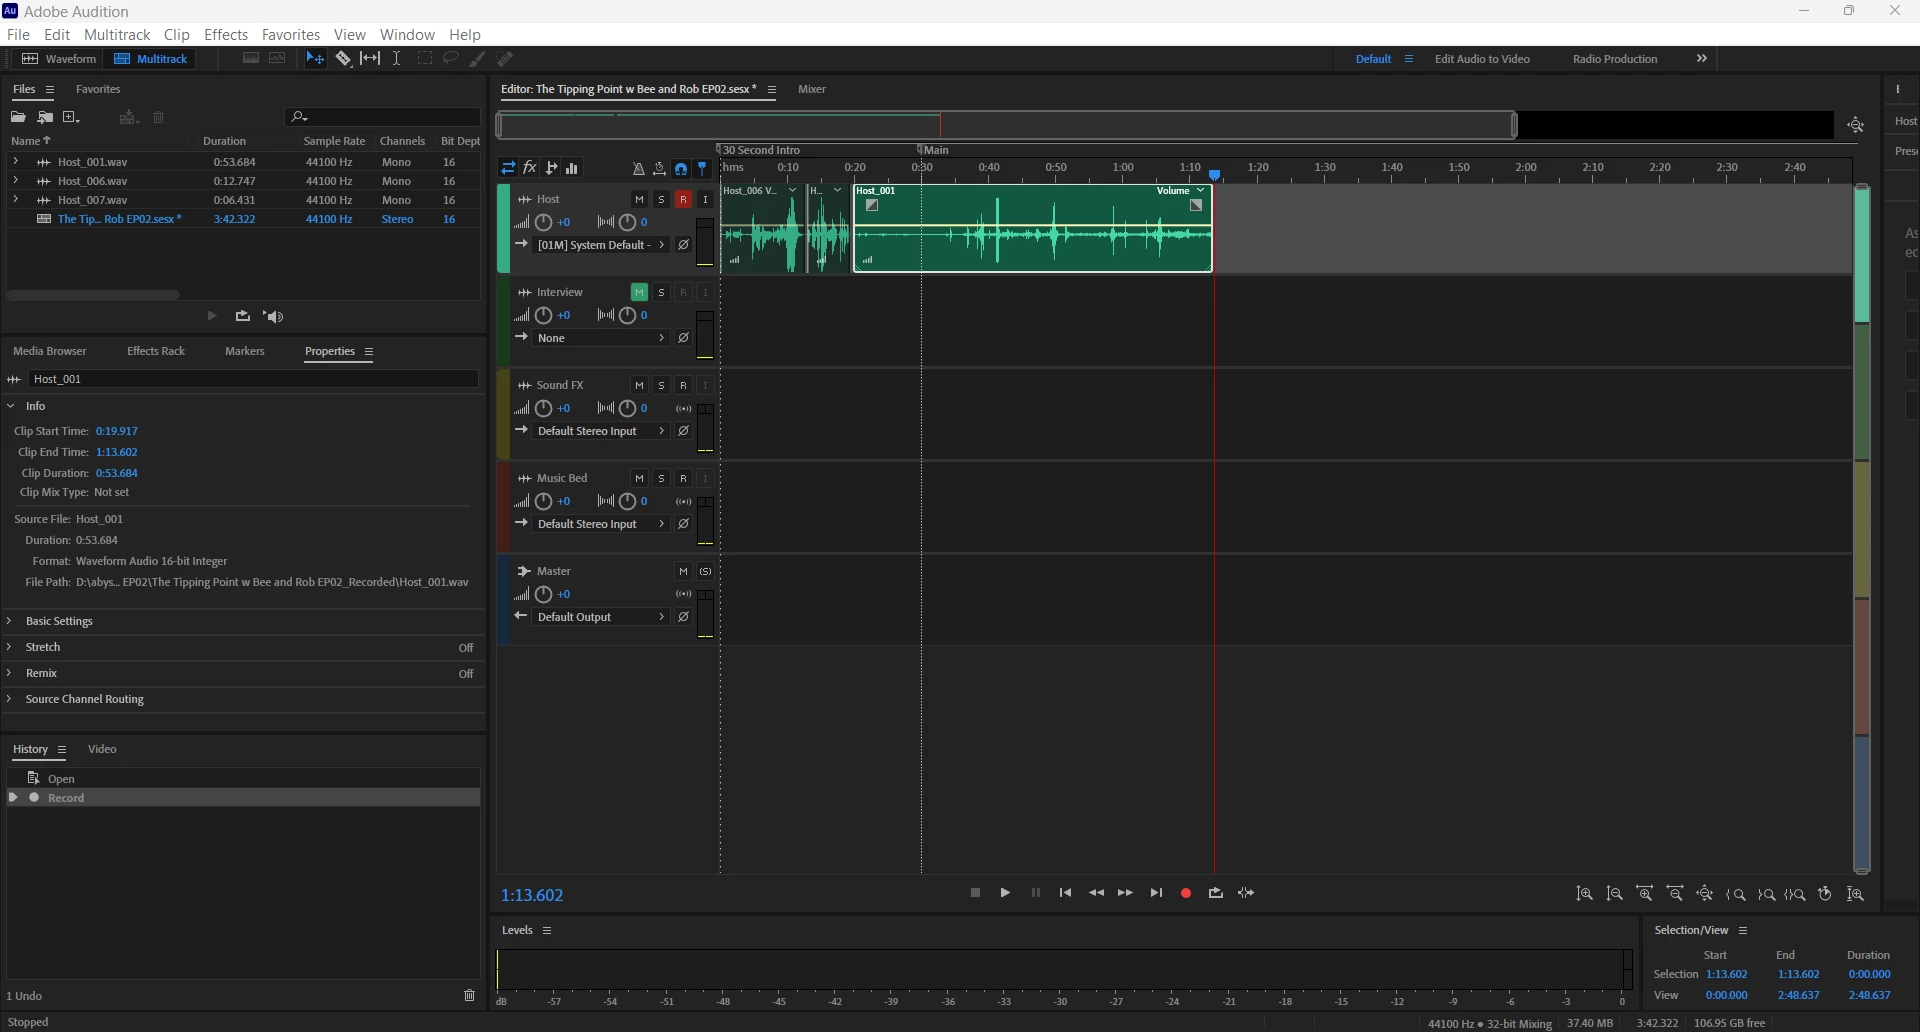The width and height of the screenshot is (1920, 1032).
Task: Show the track EQ section
Action: pyautogui.click(x=572, y=168)
